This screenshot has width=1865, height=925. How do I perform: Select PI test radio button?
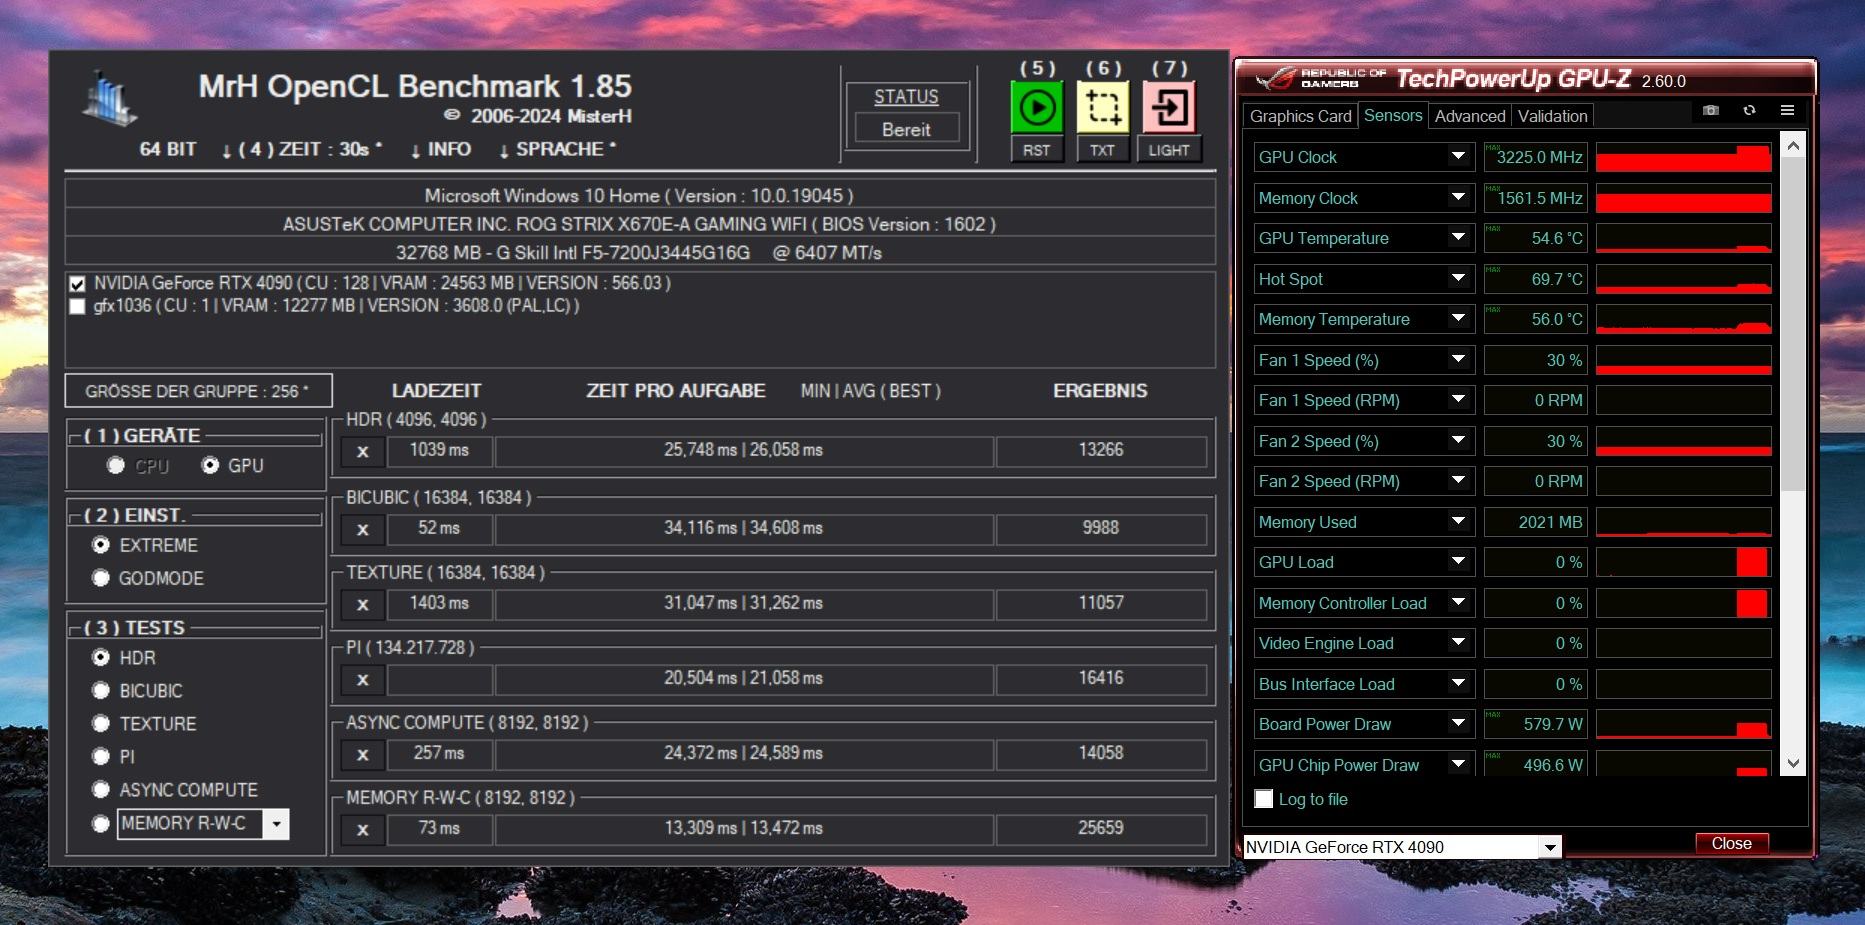coord(101,756)
